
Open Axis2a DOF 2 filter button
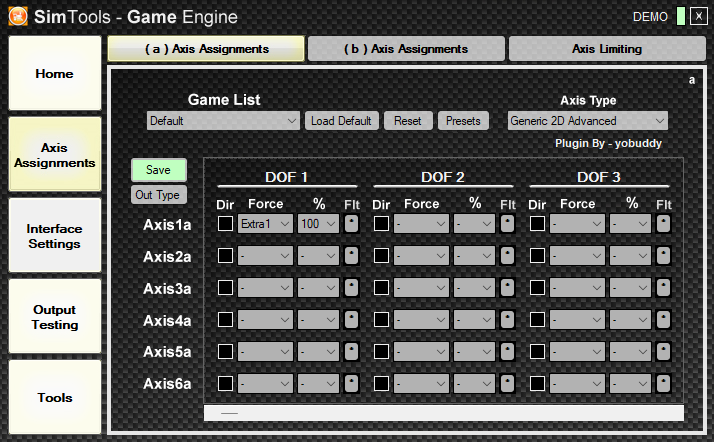tap(507, 255)
